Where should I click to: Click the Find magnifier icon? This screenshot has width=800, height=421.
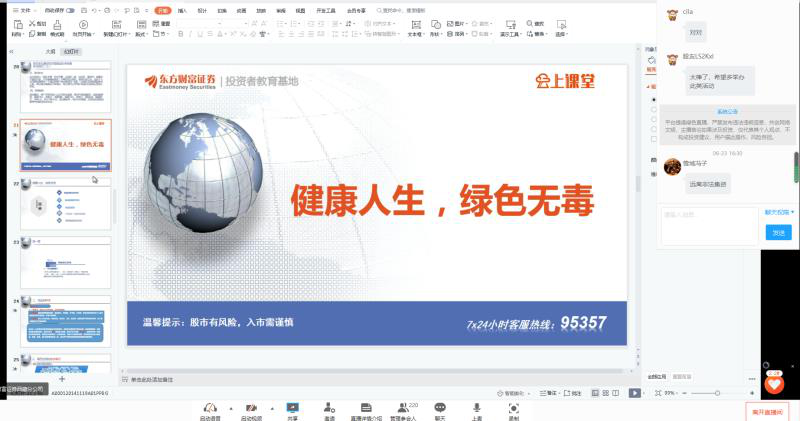point(530,23)
